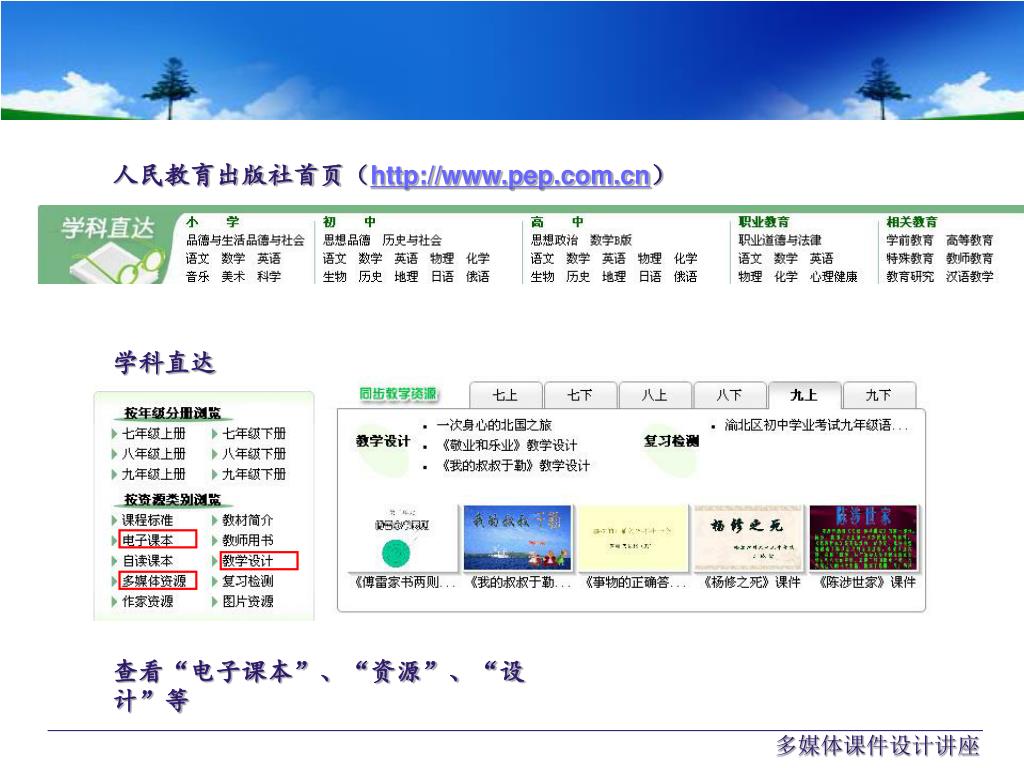Click the 同步教学资源 heading label
1024x768 pixels.
pos(398,394)
